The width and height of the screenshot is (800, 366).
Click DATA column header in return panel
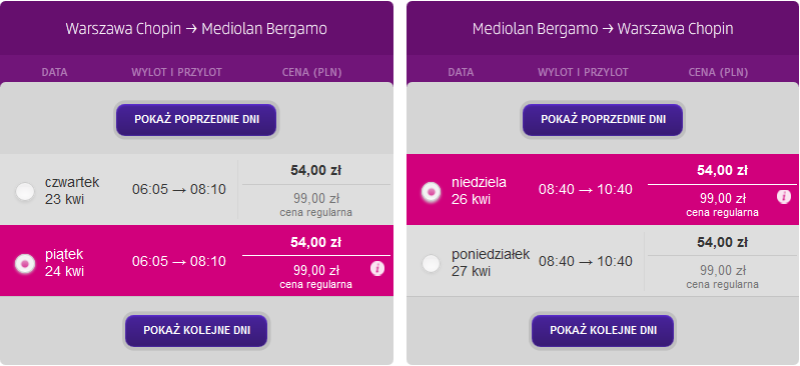point(461,72)
